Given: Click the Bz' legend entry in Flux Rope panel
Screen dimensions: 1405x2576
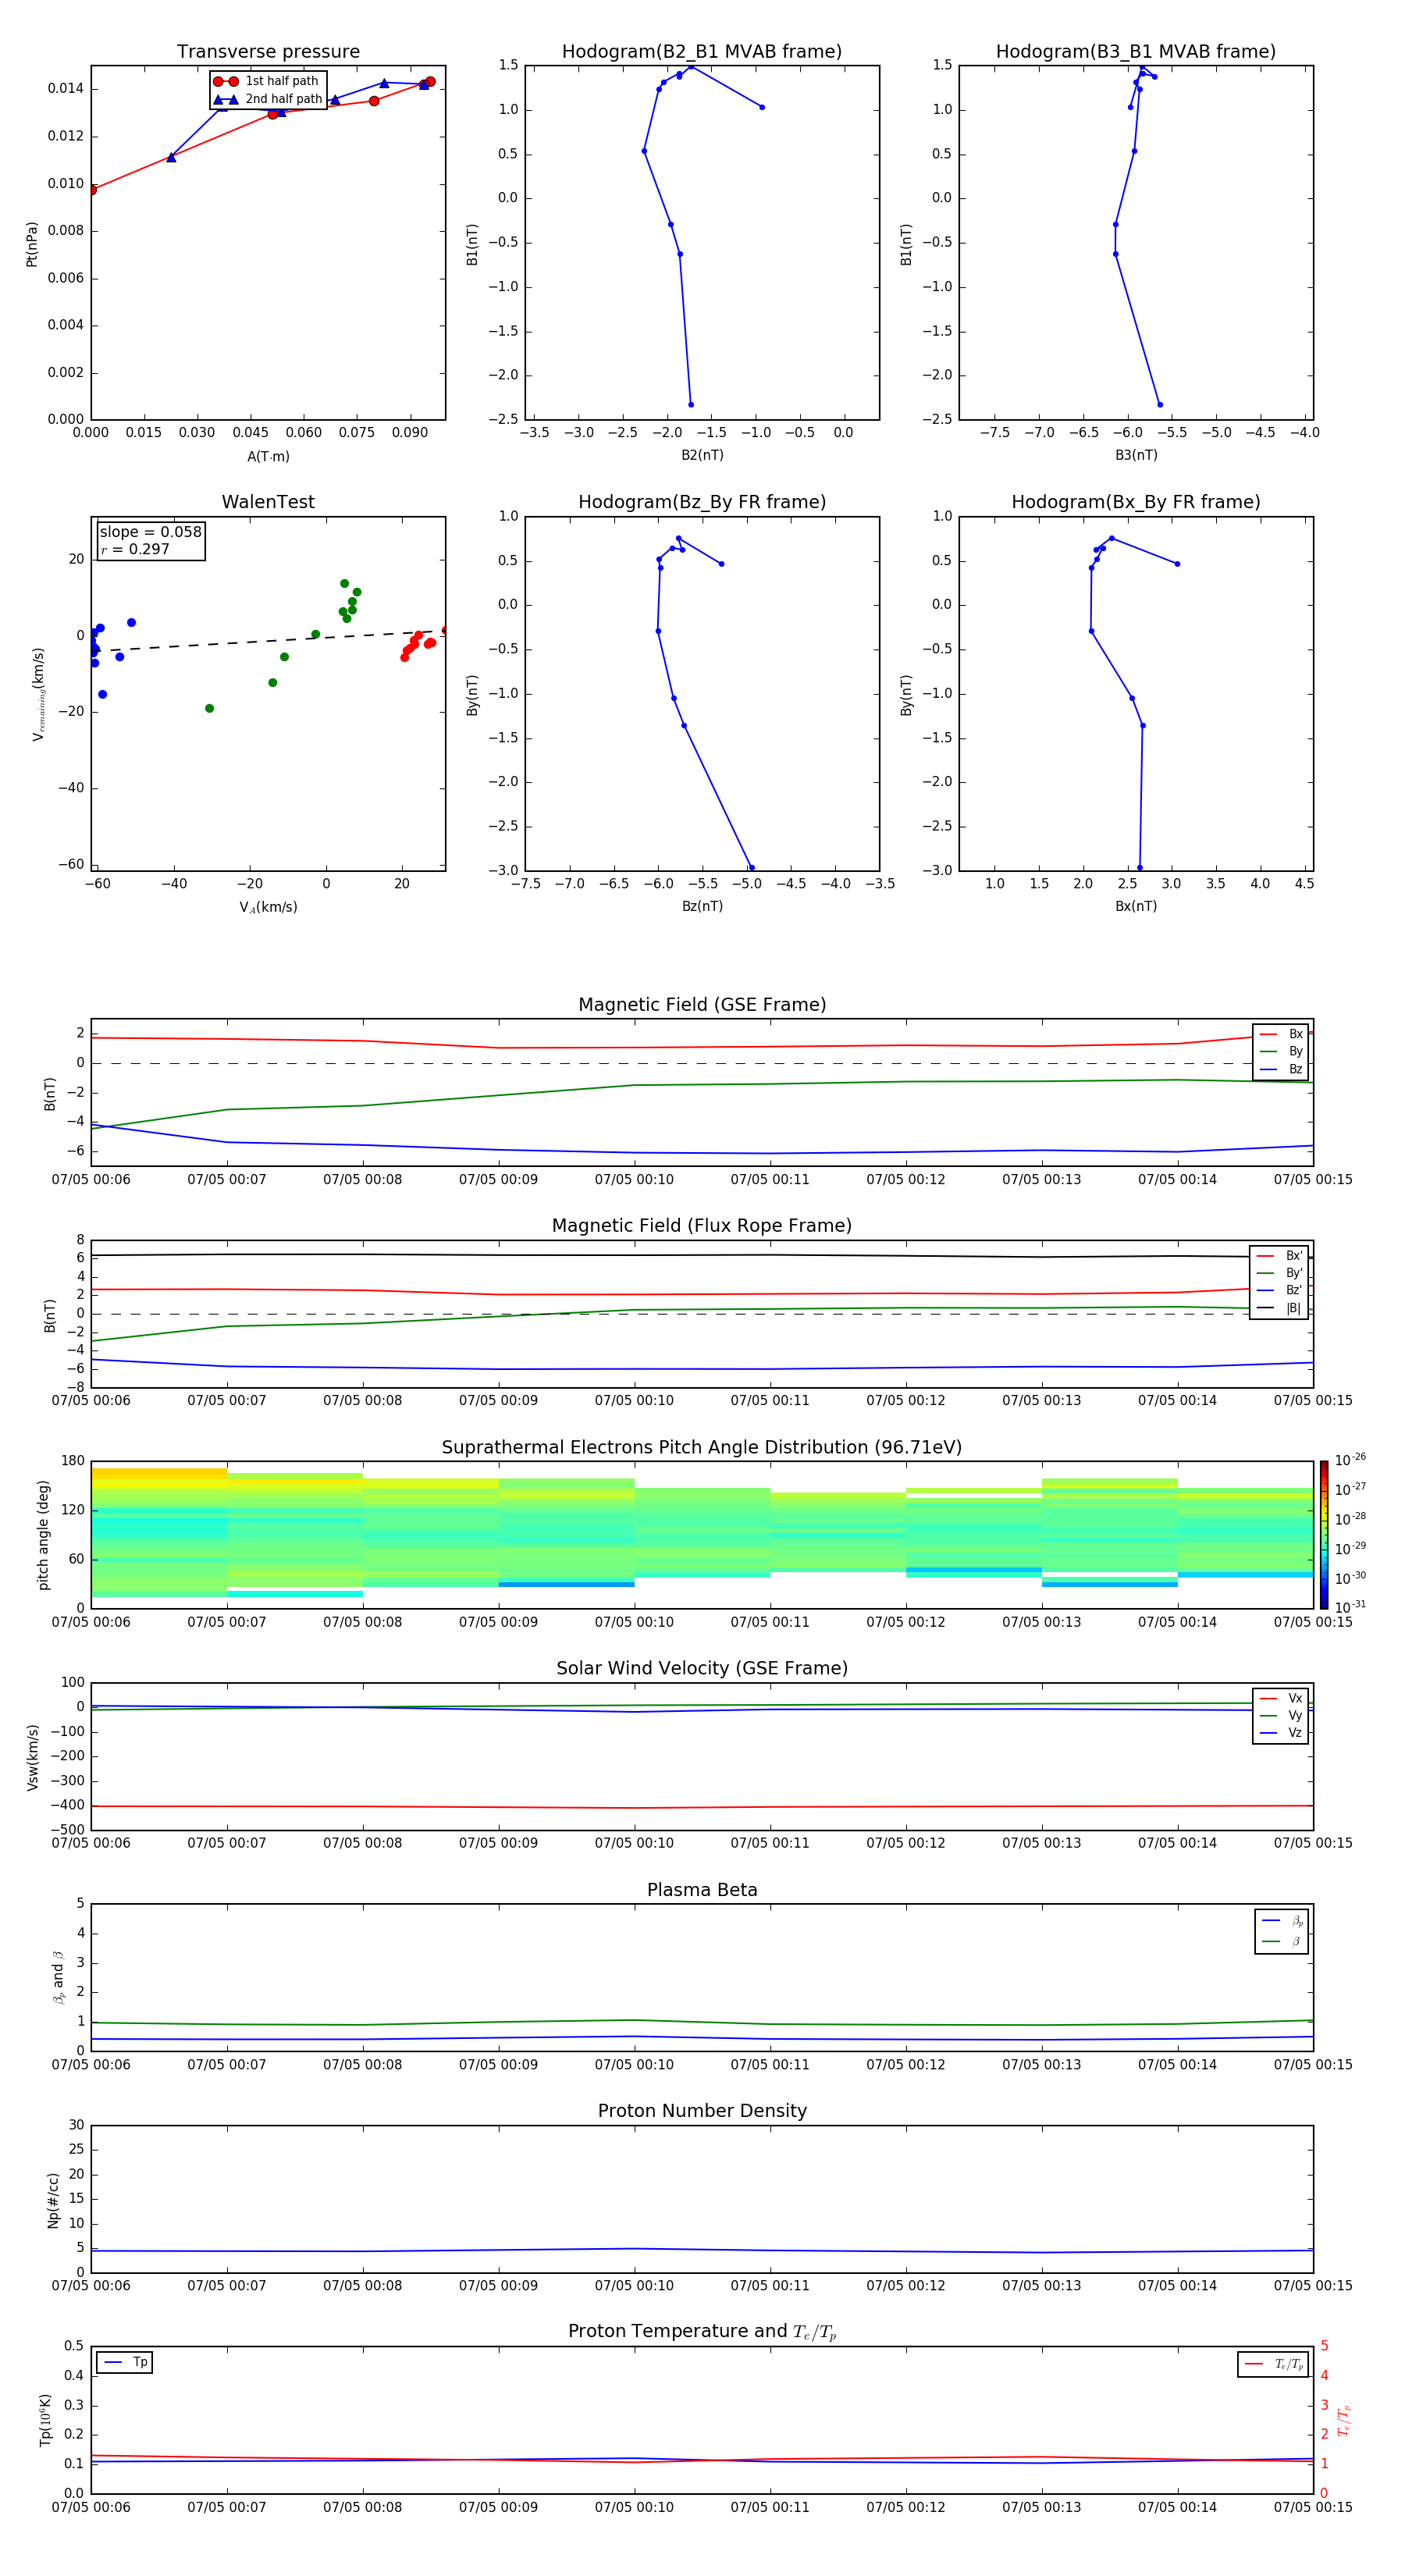Looking at the screenshot, I should point(1279,1290).
